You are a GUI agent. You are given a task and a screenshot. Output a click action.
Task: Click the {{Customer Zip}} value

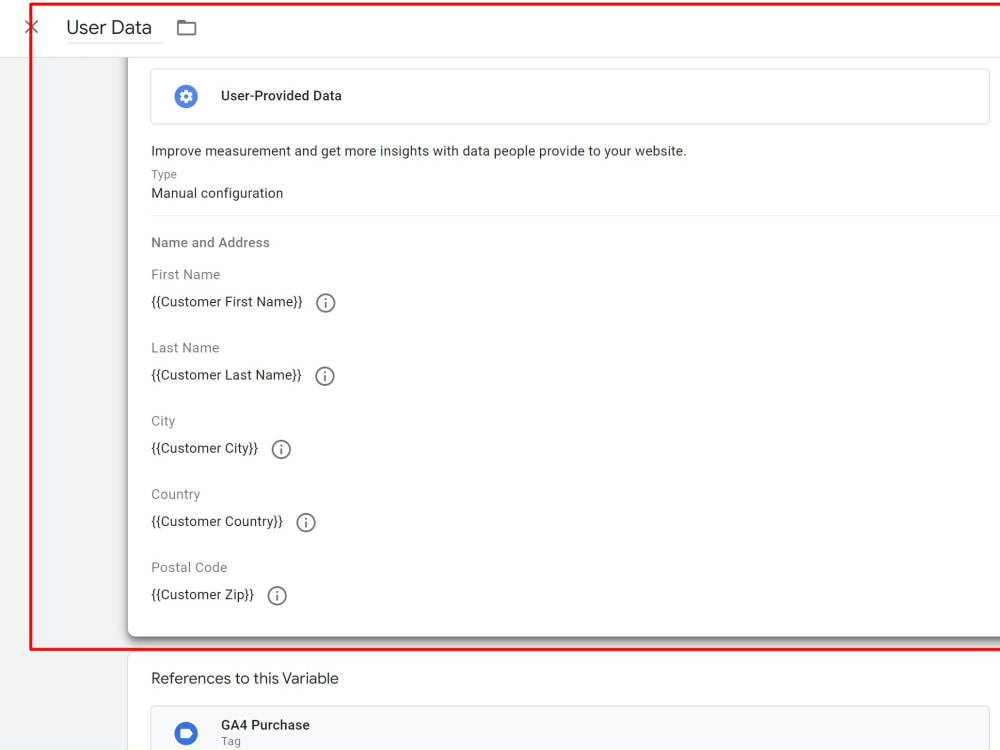point(202,595)
